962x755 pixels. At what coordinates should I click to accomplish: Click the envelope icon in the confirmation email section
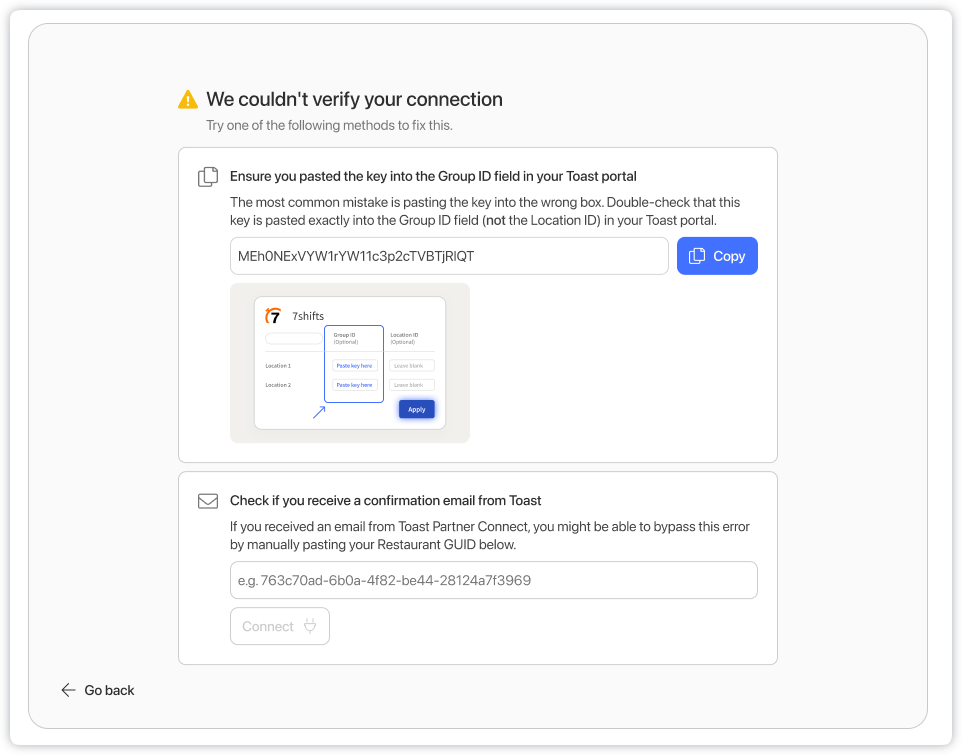point(208,501)
